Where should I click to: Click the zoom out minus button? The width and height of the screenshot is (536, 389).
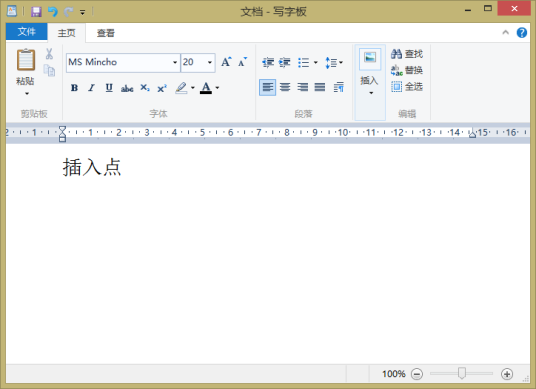417,374
